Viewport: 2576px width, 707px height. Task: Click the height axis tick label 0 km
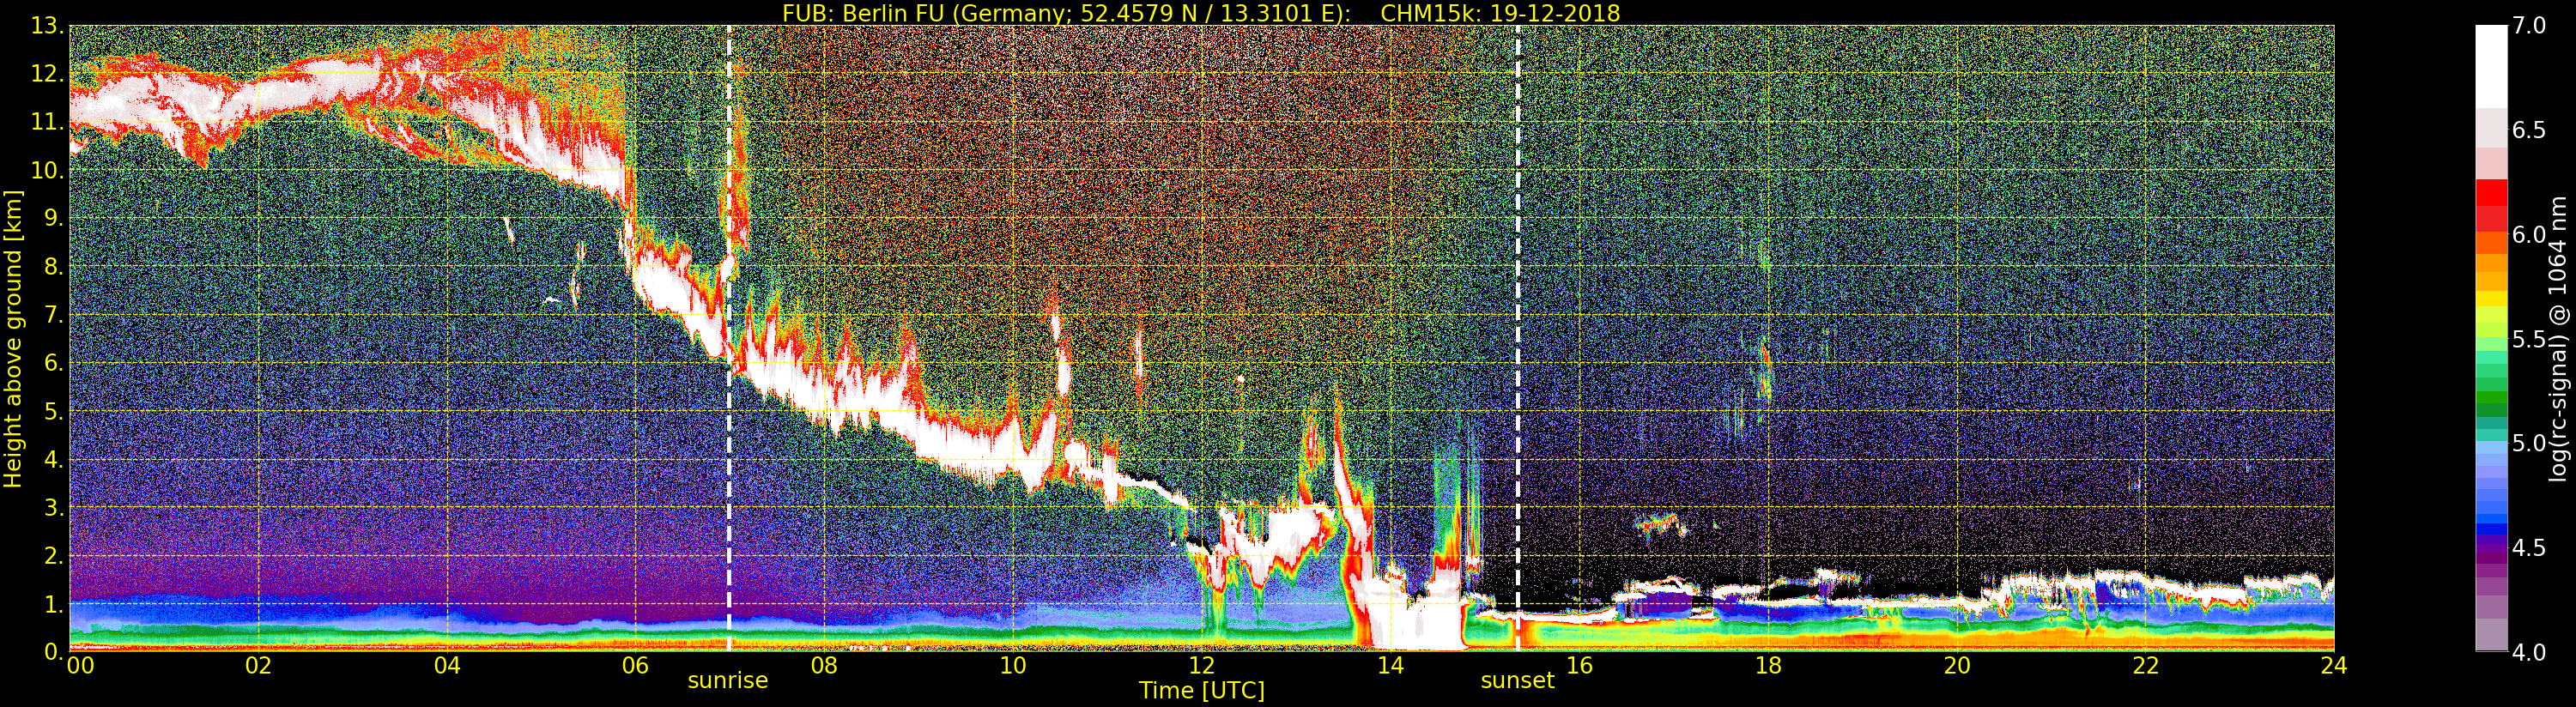[x=52, y=651]
